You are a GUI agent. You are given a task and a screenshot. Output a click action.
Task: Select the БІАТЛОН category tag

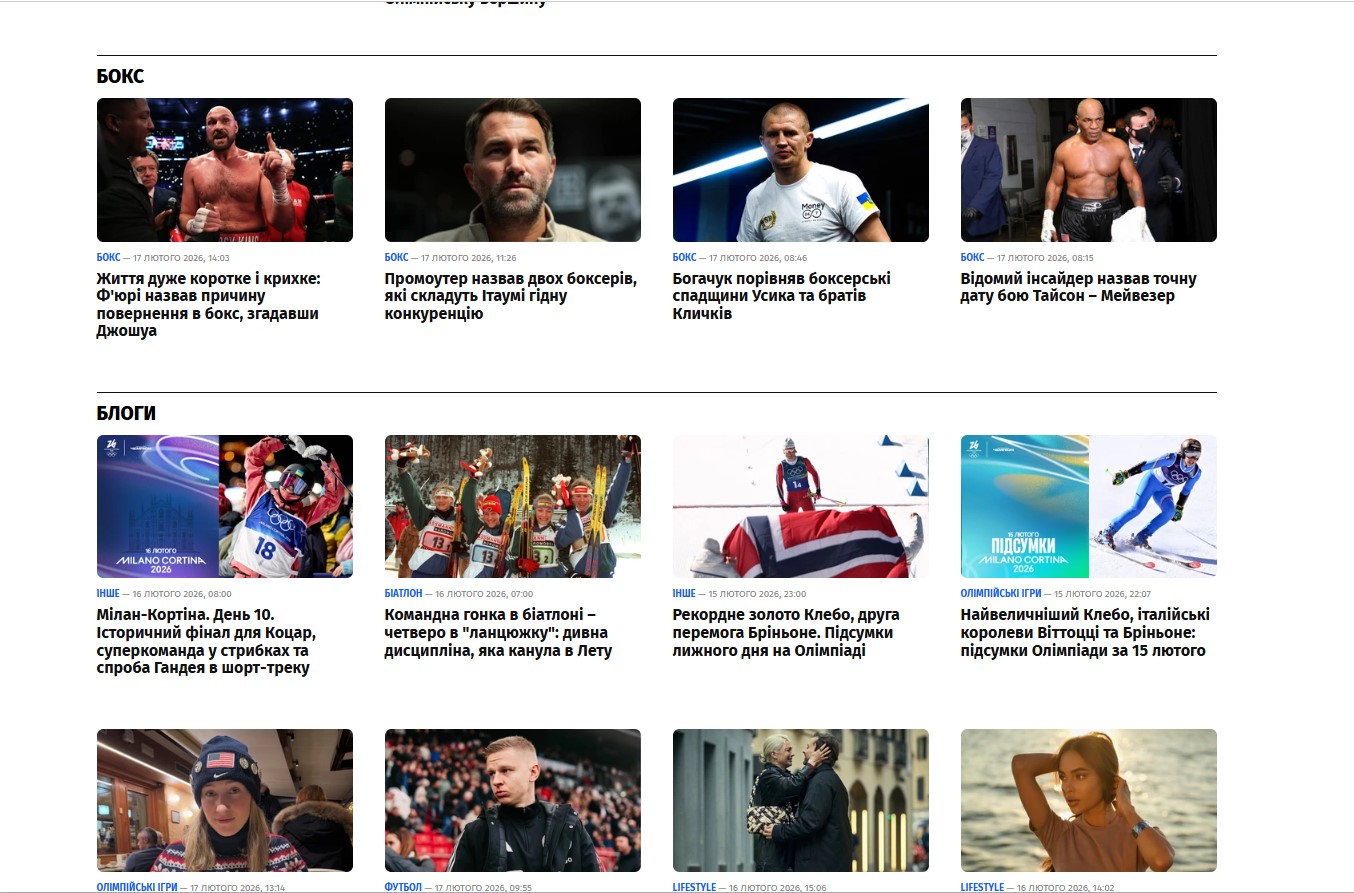pyautogui.click(x=403, y=593)
